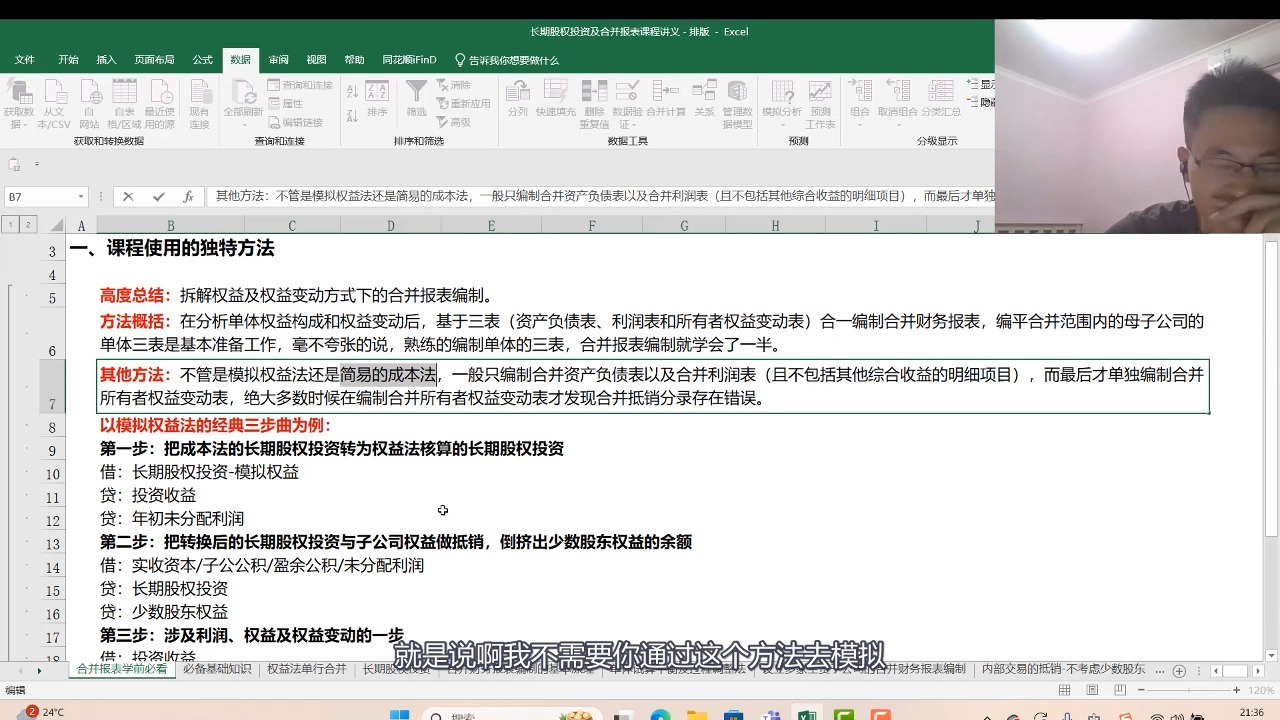The image size is (1280, 720).
Task: Open the 必备基础知识 sheet tab
Action: 217,669
